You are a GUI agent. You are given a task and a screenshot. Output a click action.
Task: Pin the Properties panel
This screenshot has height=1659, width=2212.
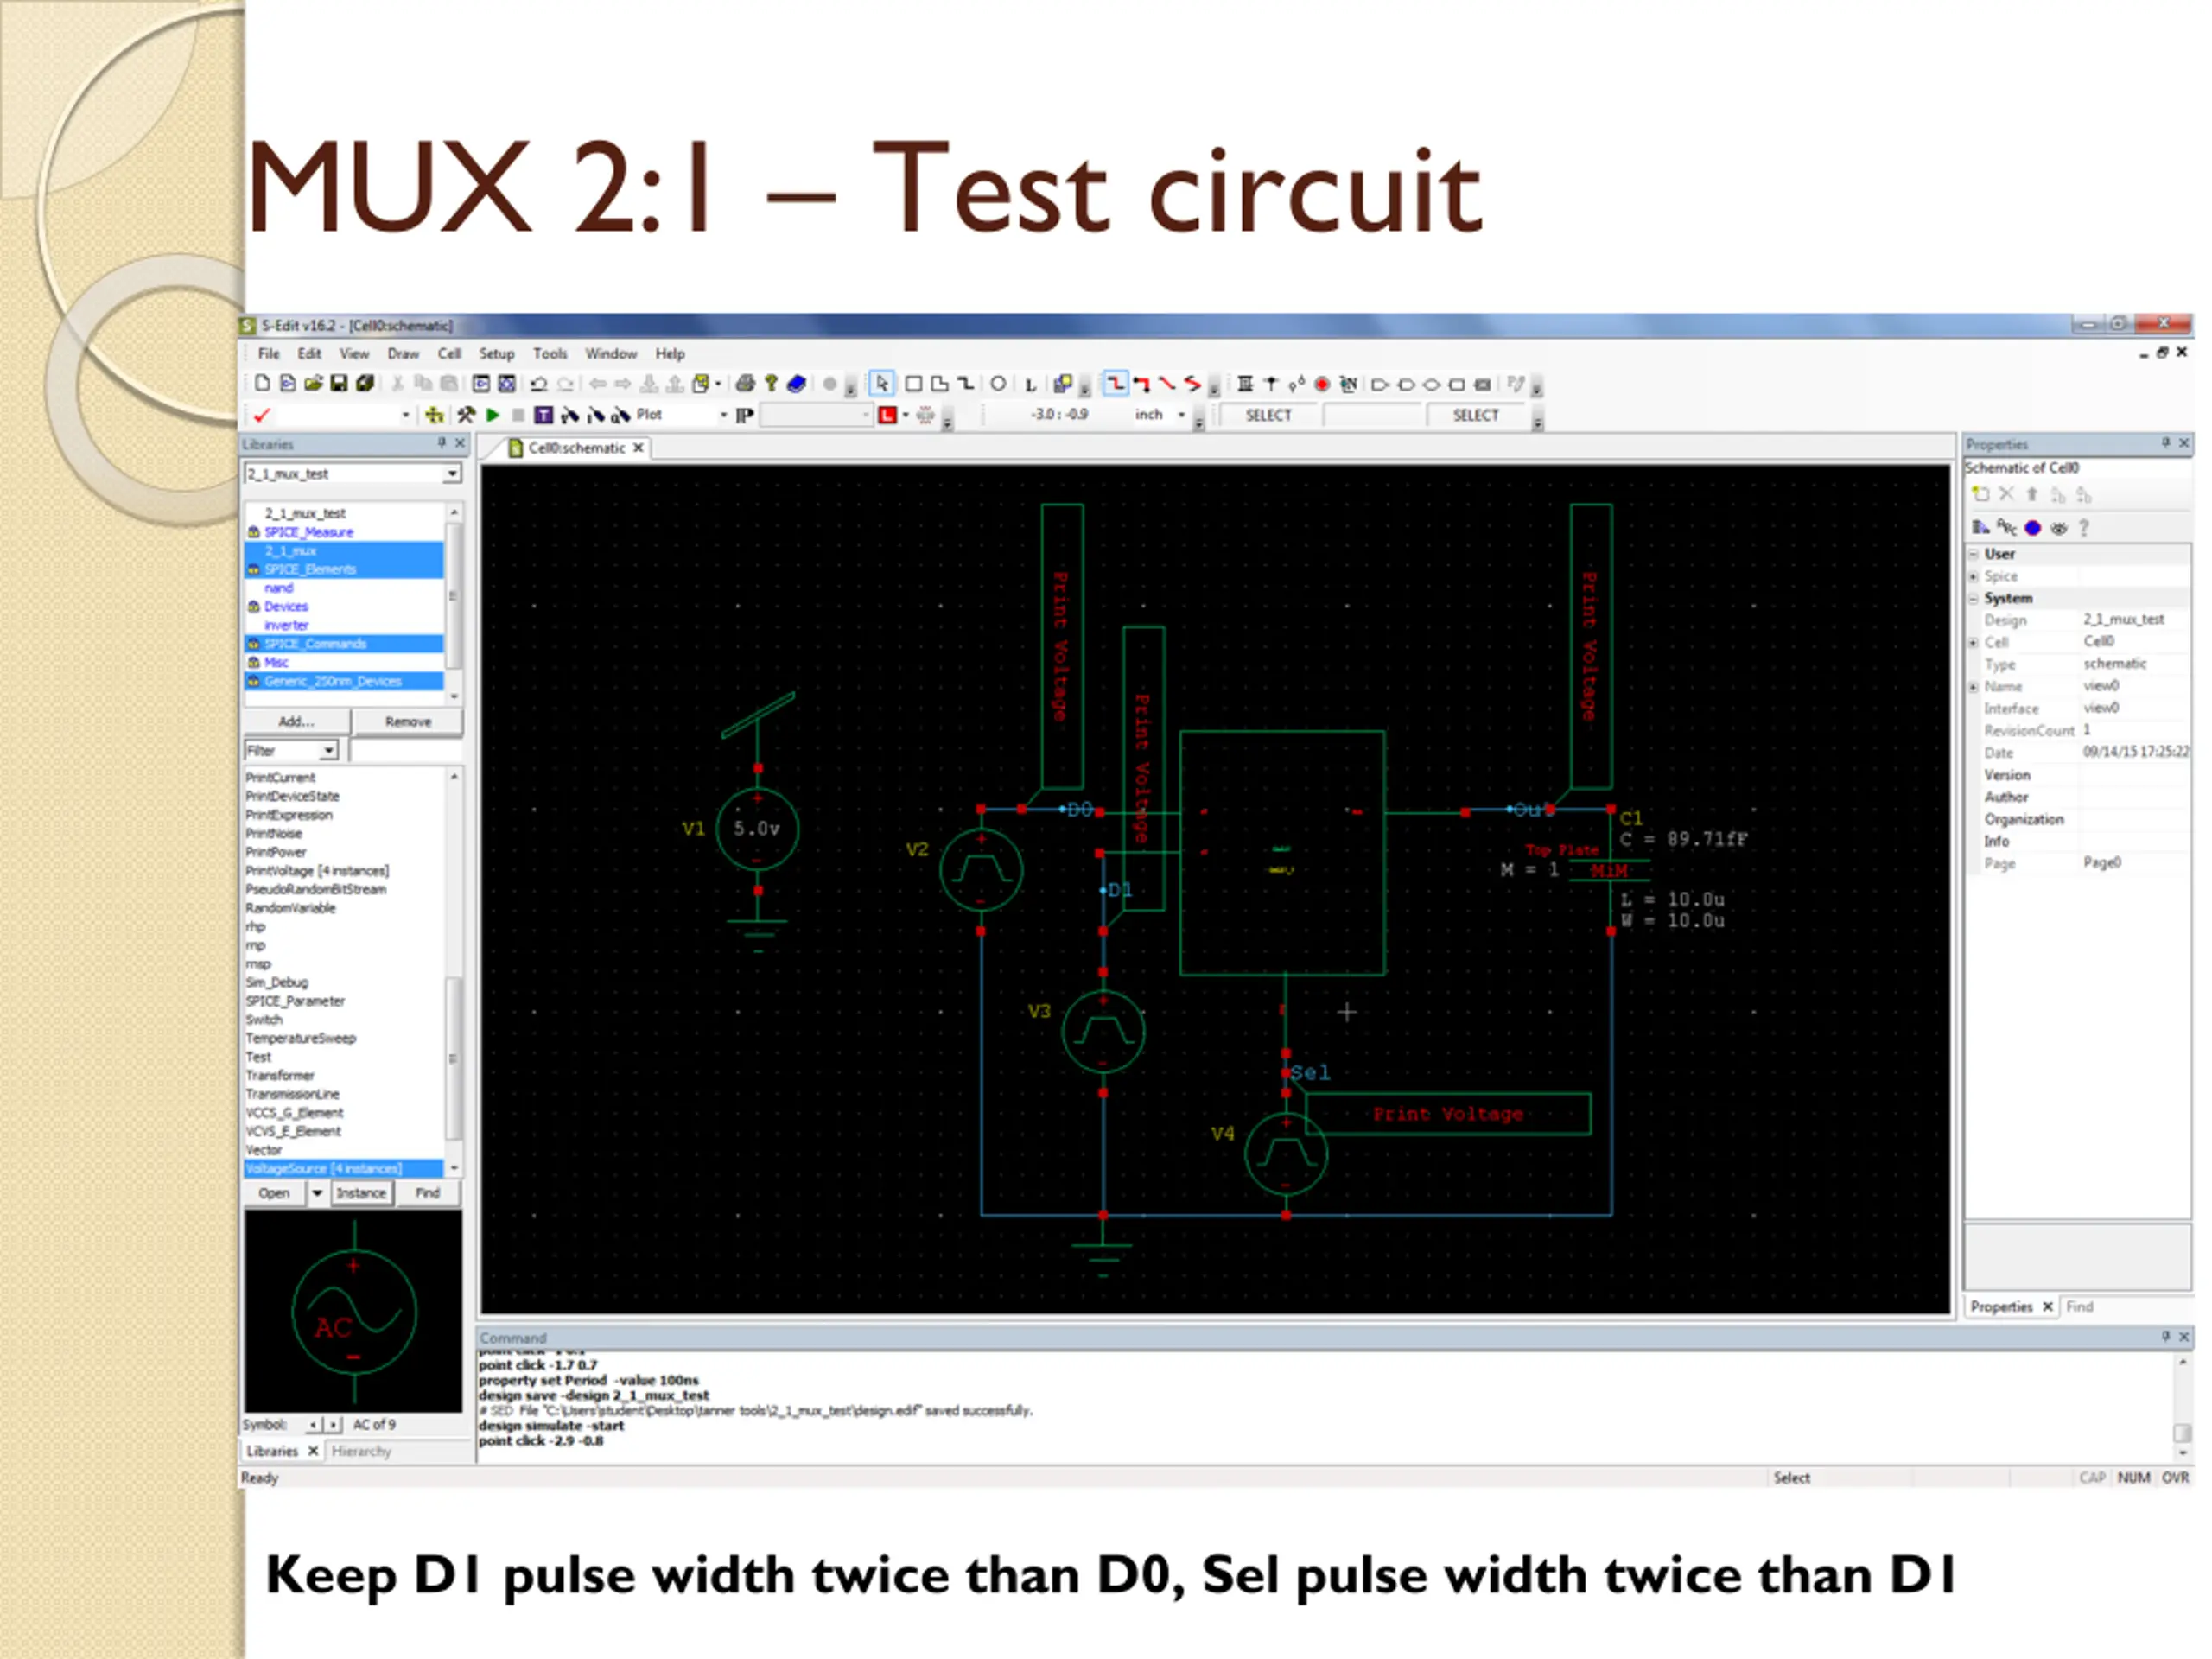point(2166,443)
